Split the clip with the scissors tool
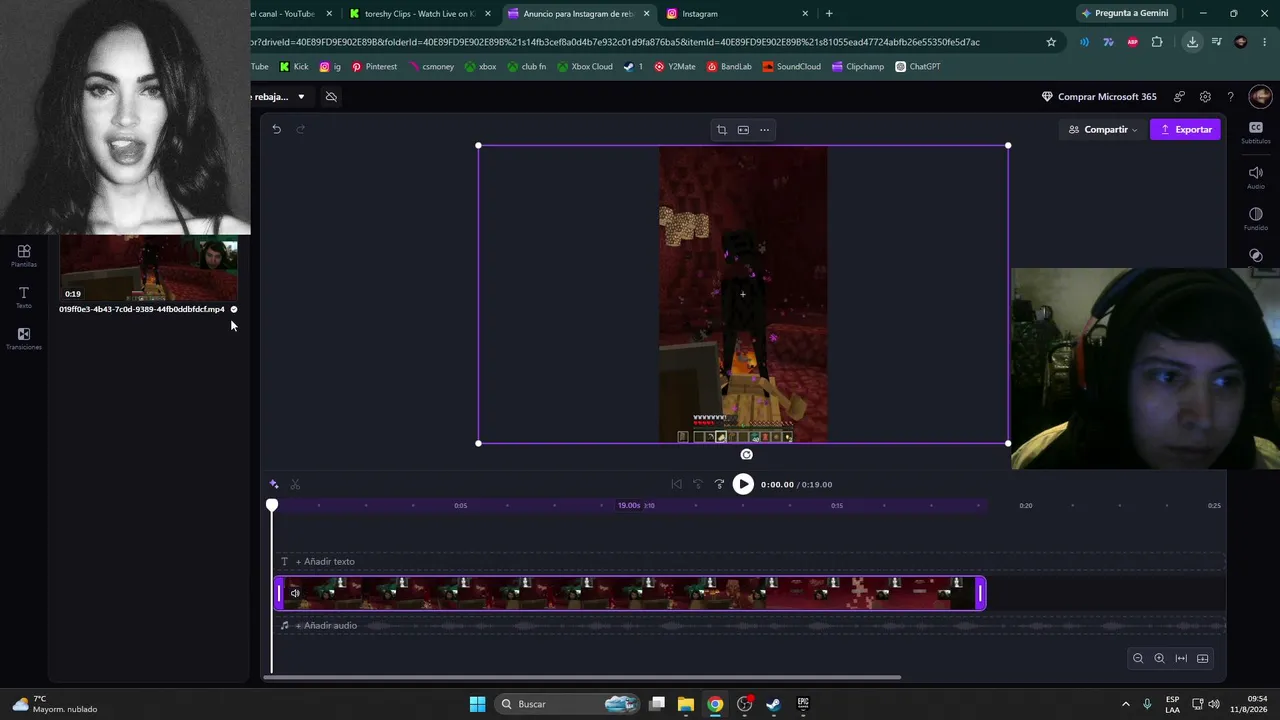Image resolution: width=1280 pixels, height=720 pixels. coord(295,484)
